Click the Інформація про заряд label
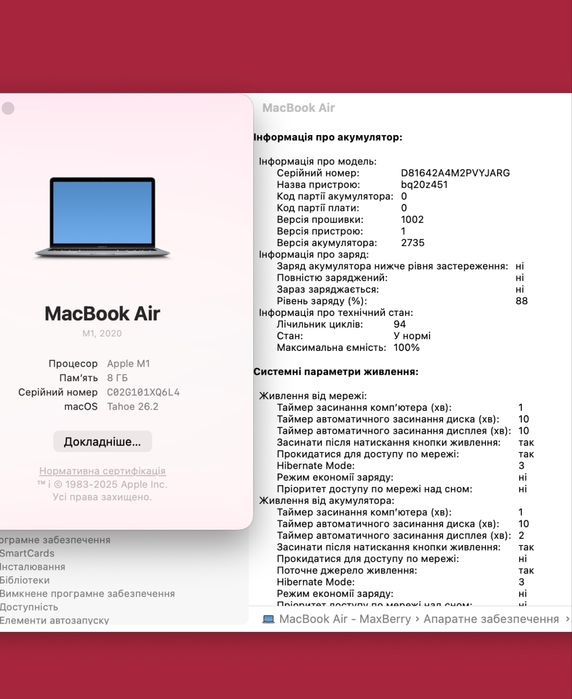The width and height of the screenshot is (572, 699). pos(314,255)
